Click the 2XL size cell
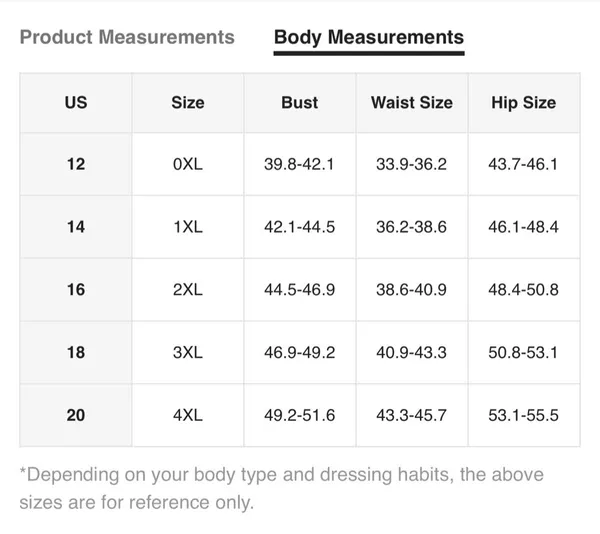The width and height of the screenshot is (600, 534). coord(188,290)
